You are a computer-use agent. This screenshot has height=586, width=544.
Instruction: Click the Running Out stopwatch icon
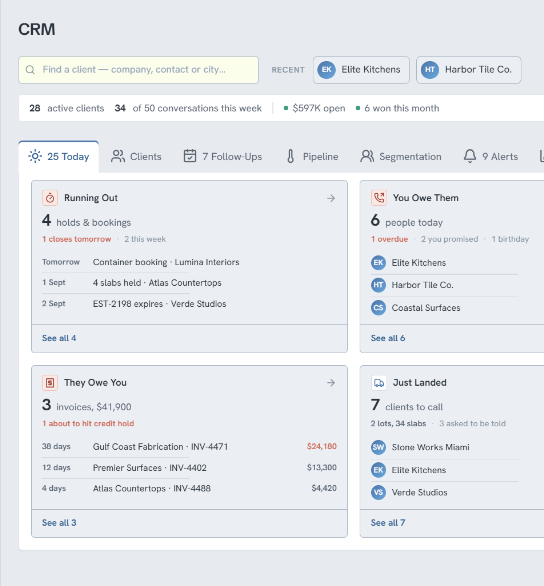pos(50,198)
